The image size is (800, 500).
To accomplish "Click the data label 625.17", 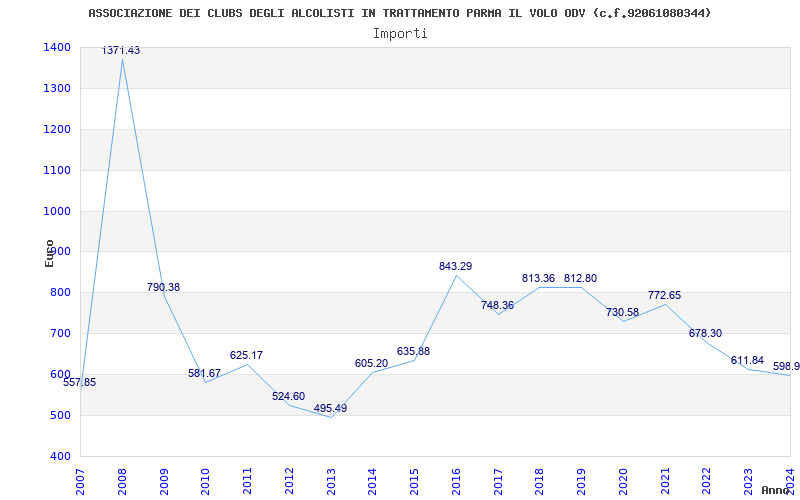I will point(246,356).
